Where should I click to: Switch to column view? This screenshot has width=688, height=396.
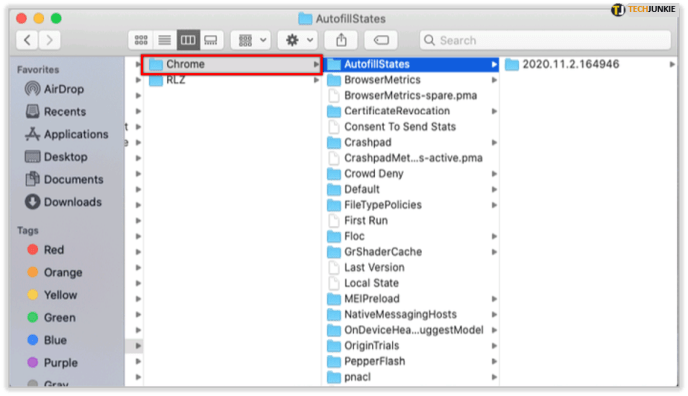coord(188,40)
